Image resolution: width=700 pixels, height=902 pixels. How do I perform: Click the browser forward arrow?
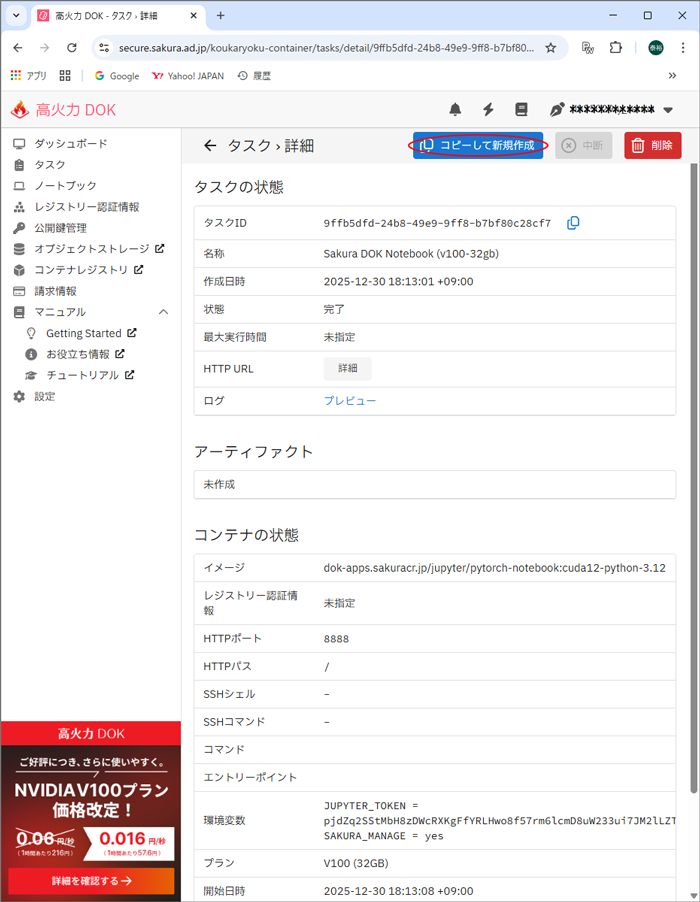tap(44, 48)
